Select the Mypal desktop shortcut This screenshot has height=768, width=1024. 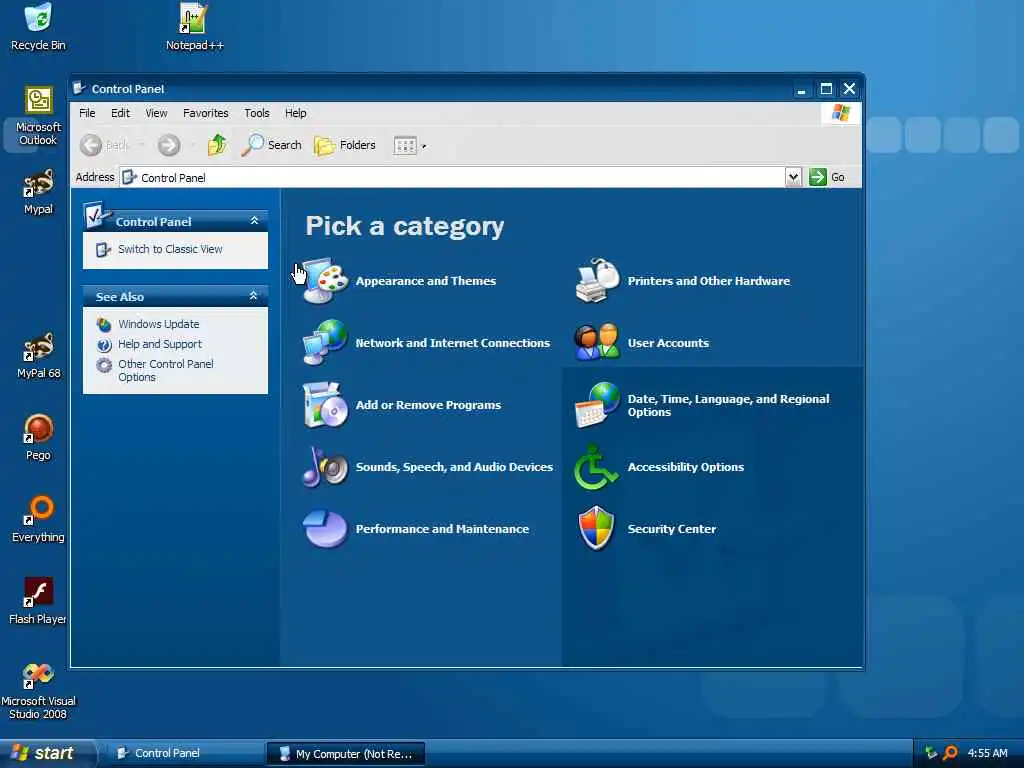[x=38, y=191]
